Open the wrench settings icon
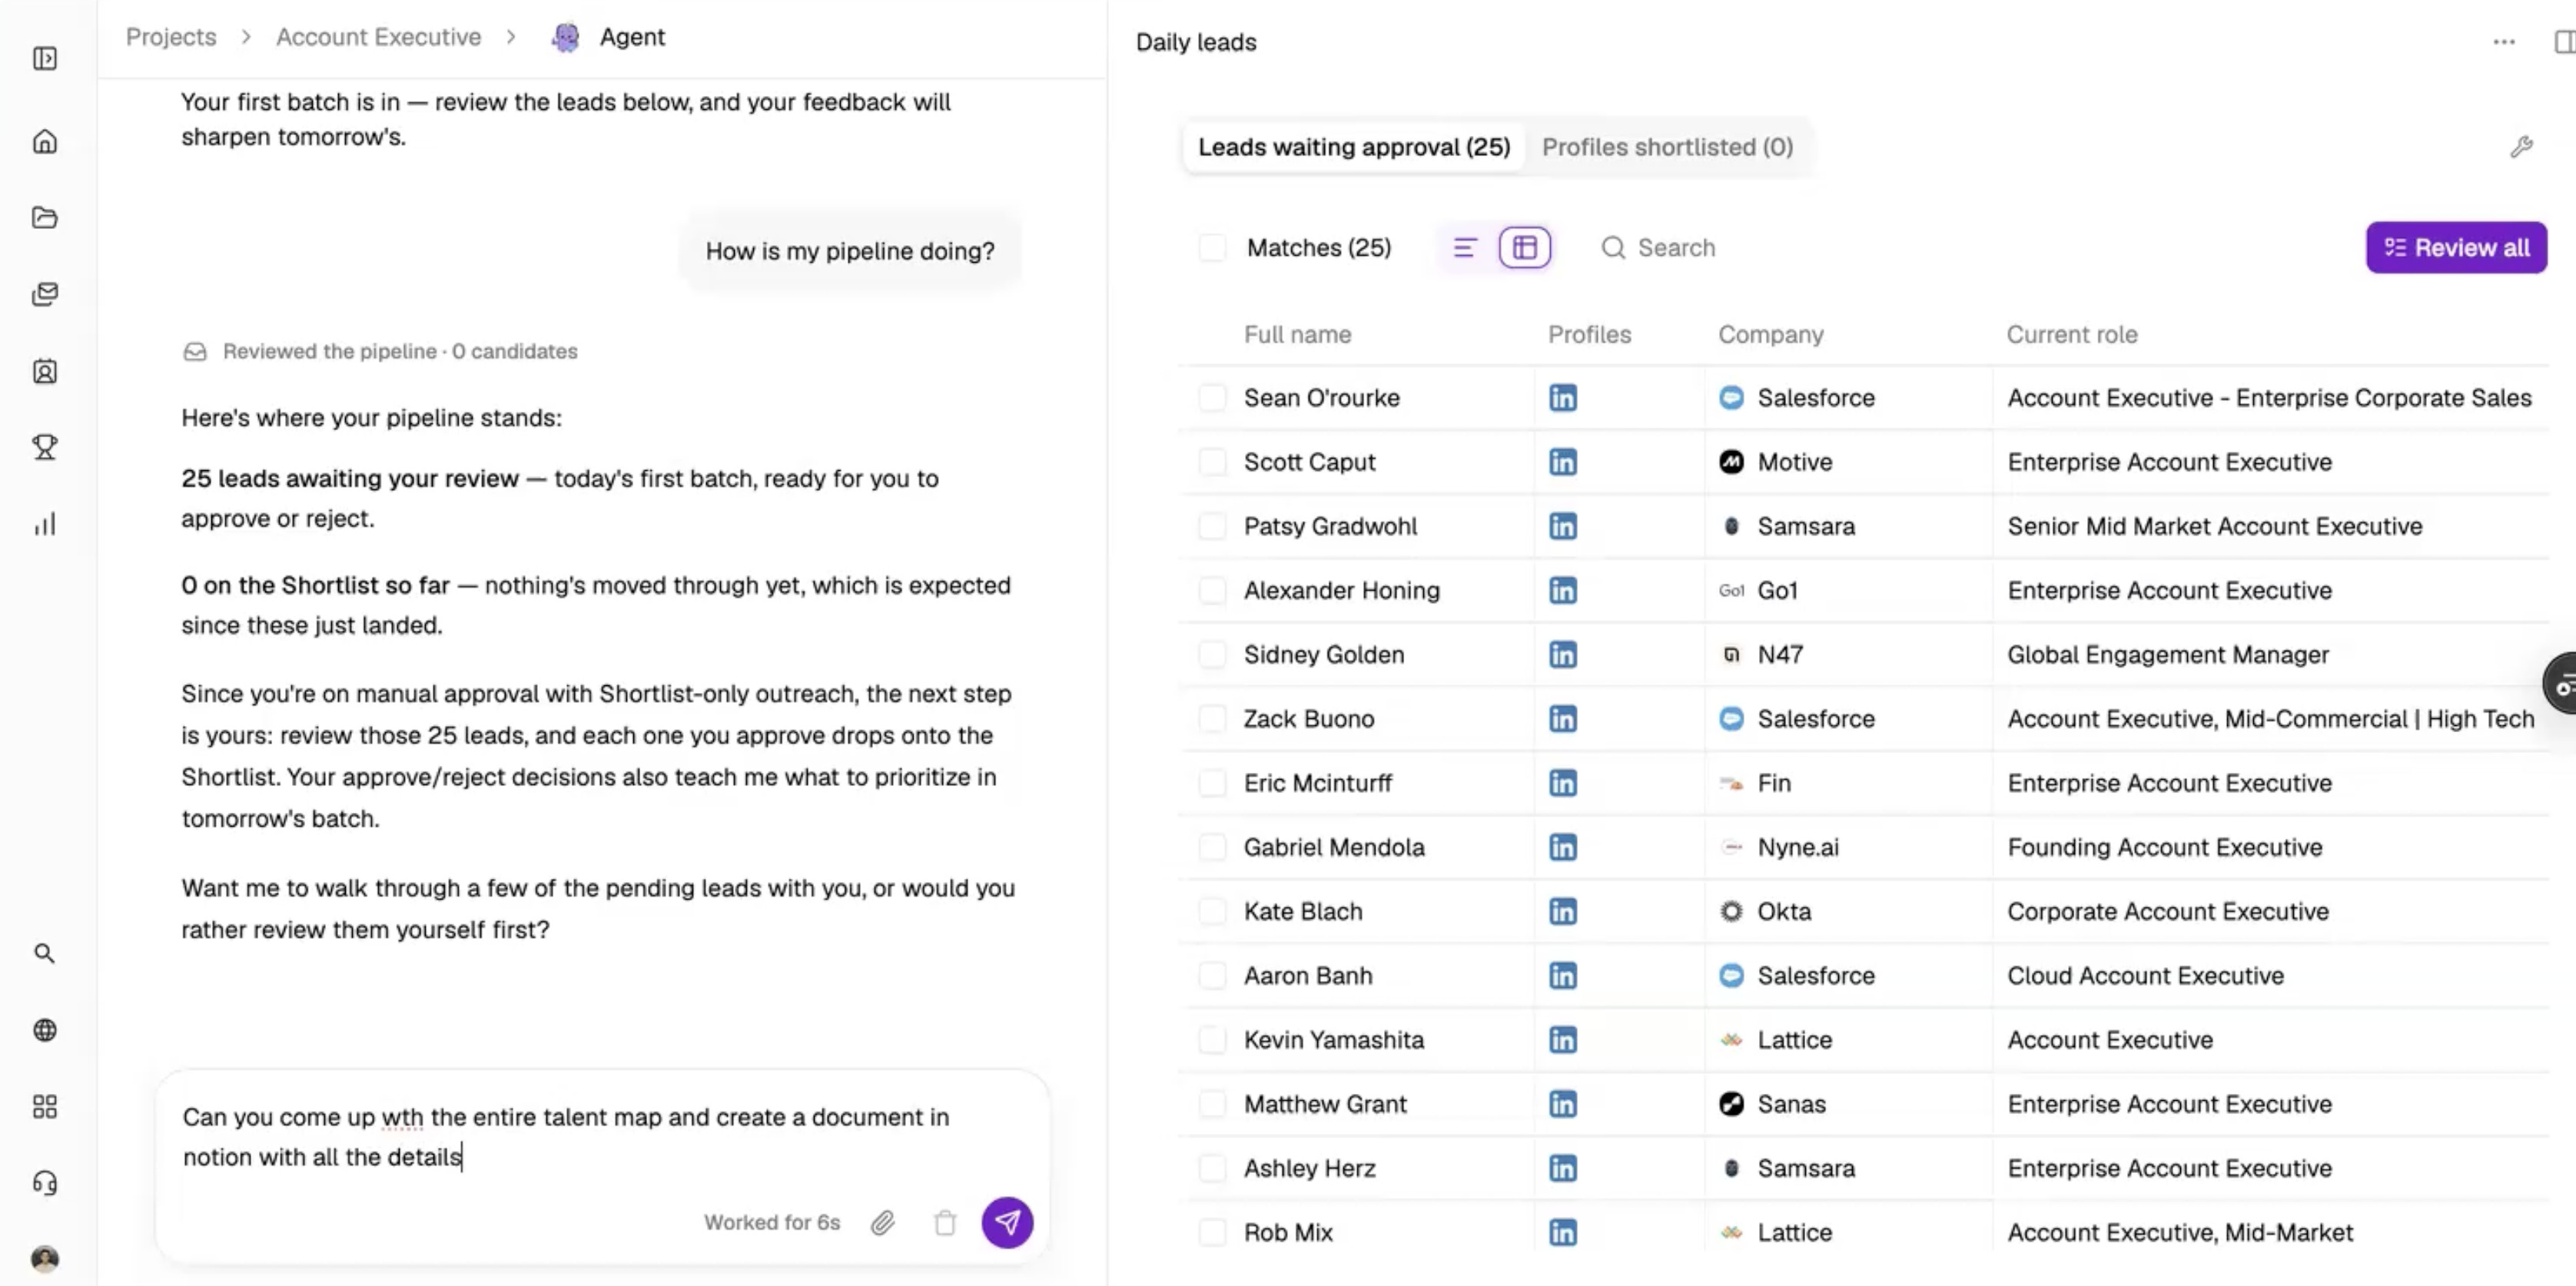This screenshot has height=1286, width=2576. pos(2521,147)
